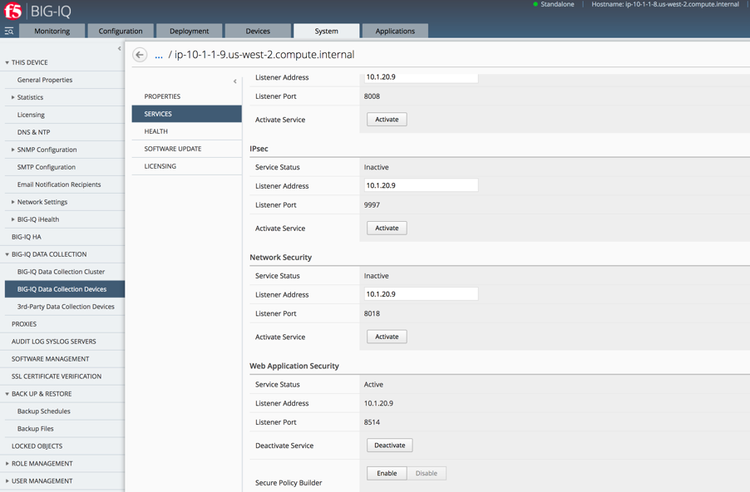This screenshot has height=492, width=750.
Task: Collapse the THIS DEVICE section
Action: (6, 62)
